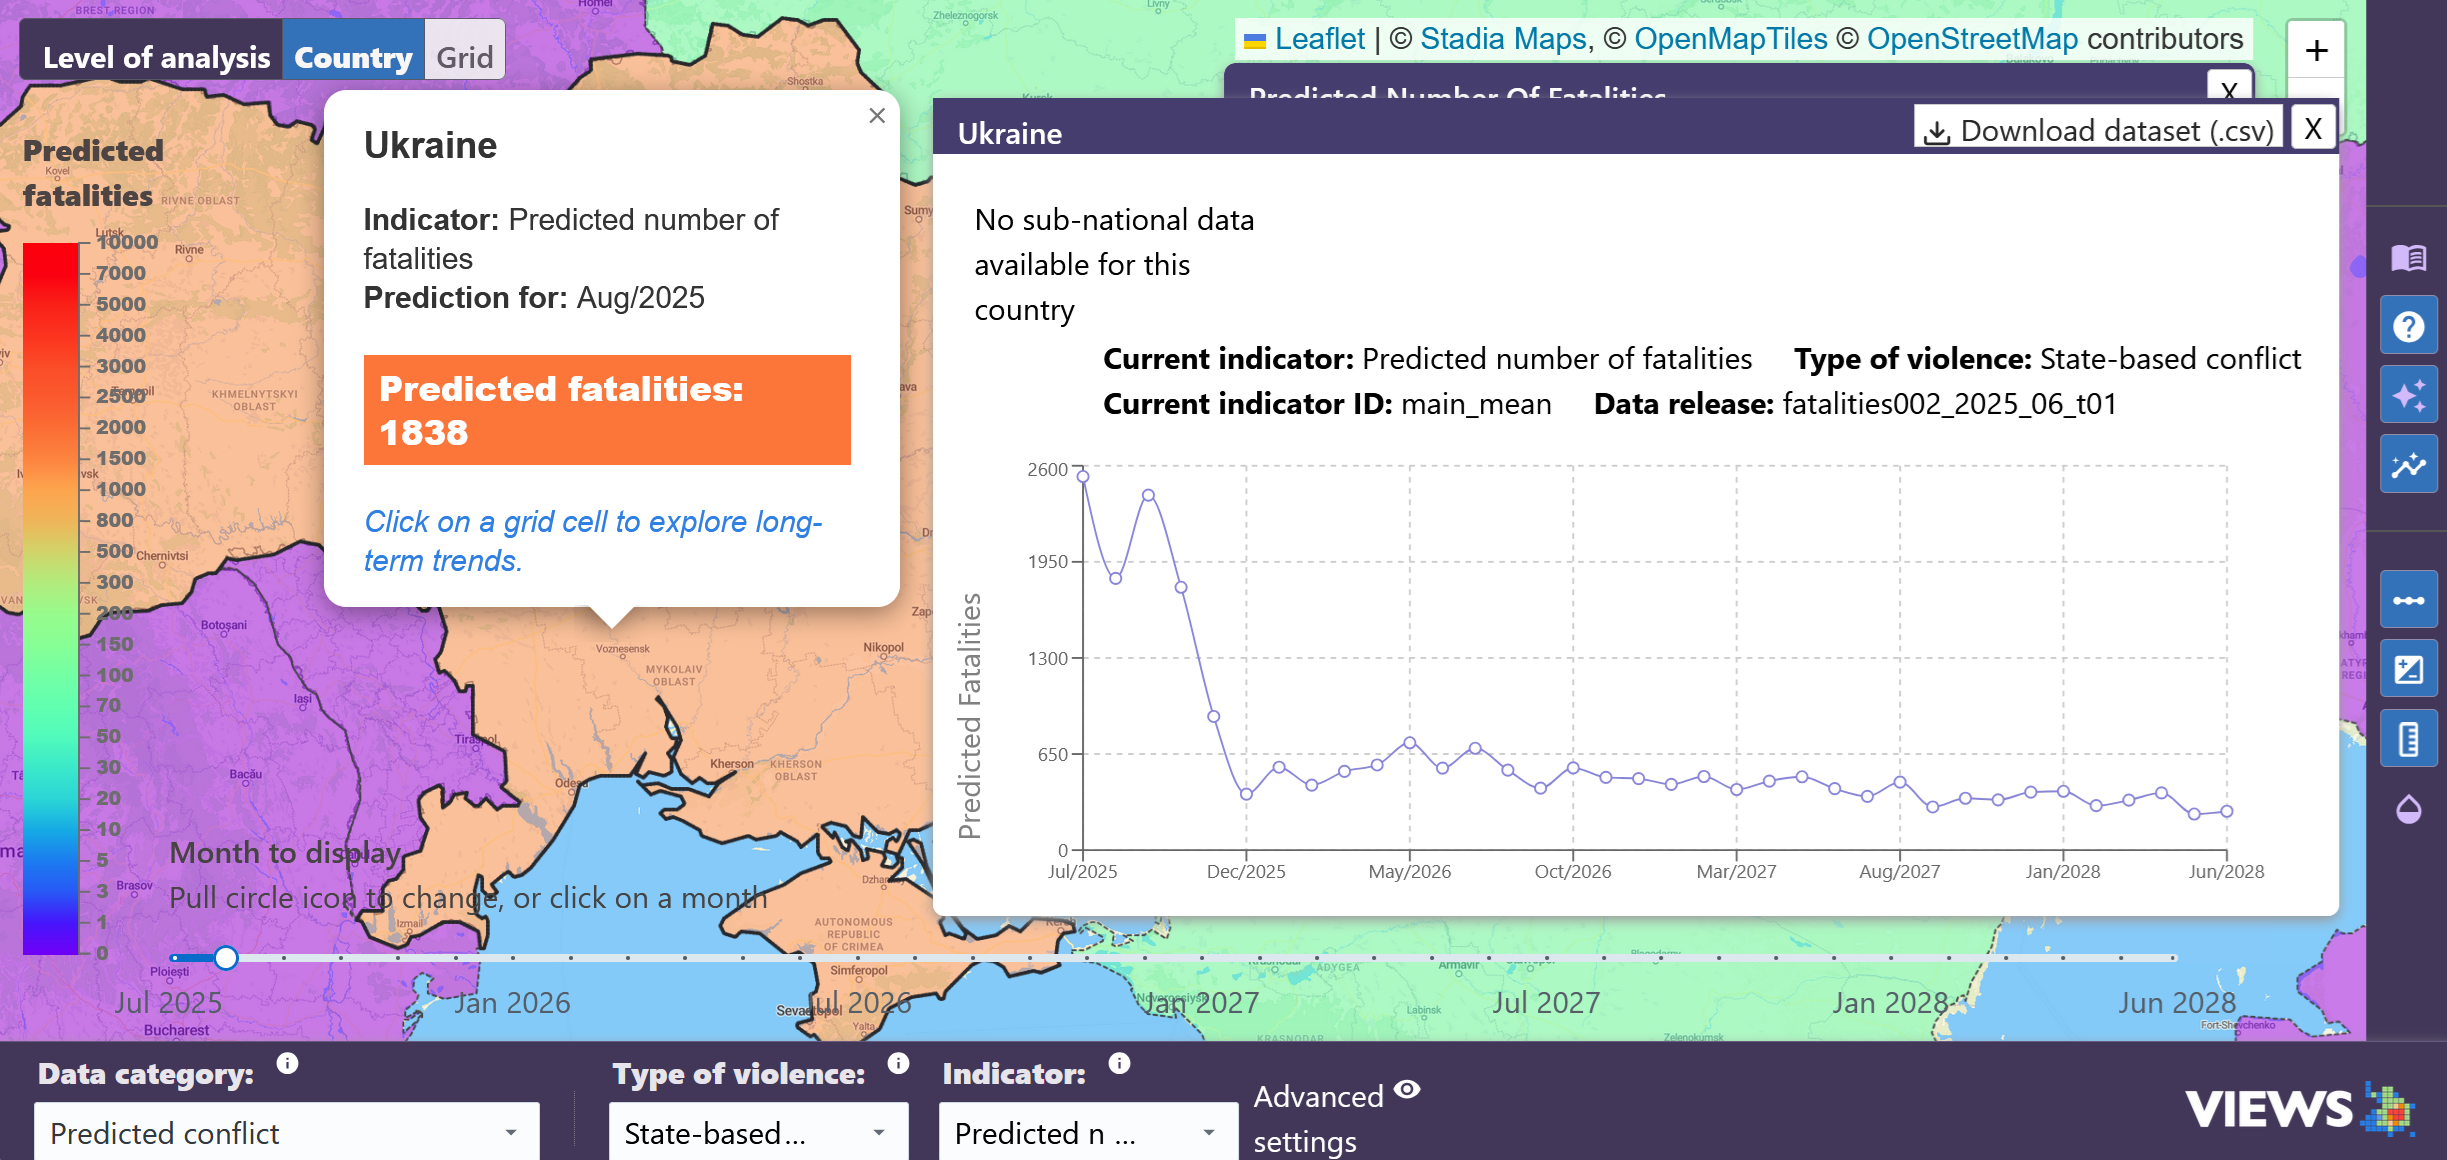The width and height of the screenshot is (2447, 1160).
Task: Click the opacity droplet icon
Action: coord(2408,809)
